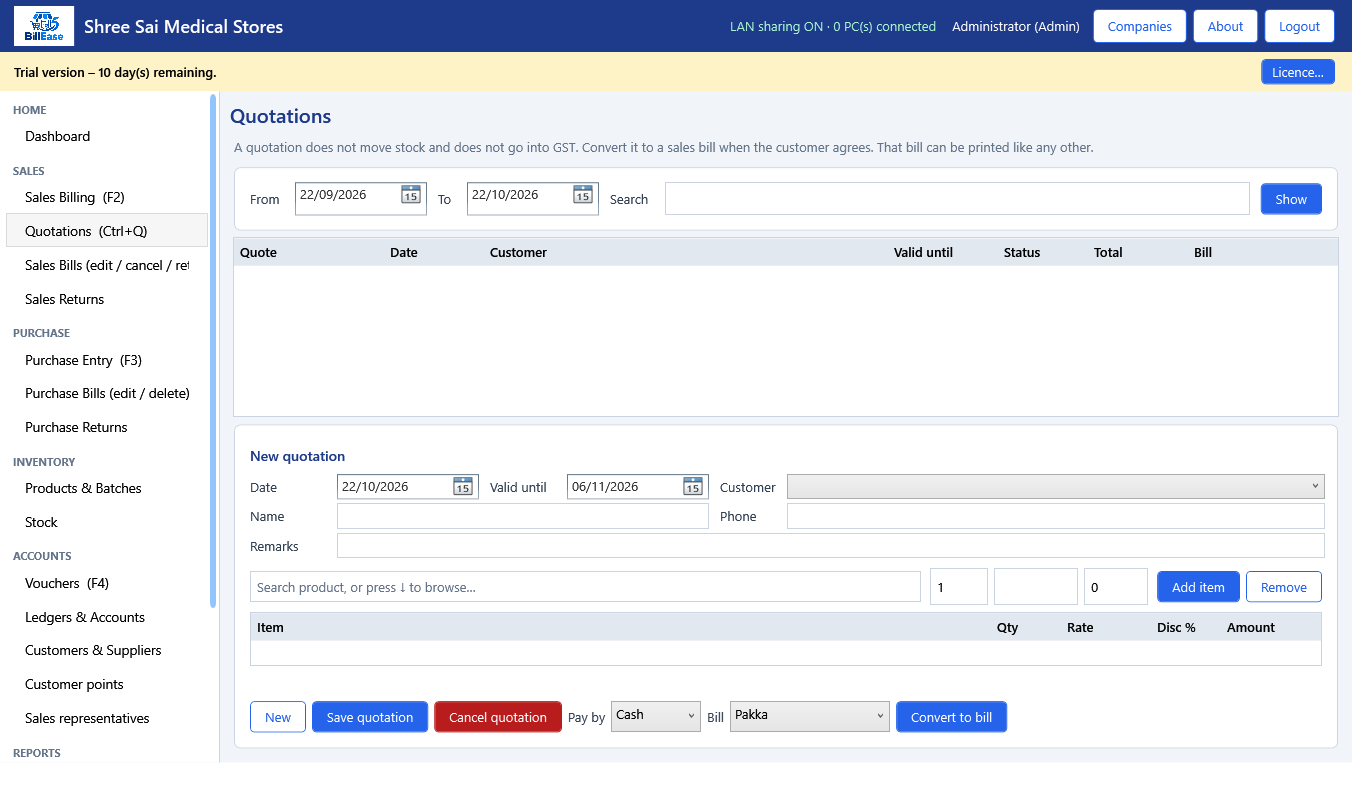
Task: Click the customer Name field
Action: [523, 516]
